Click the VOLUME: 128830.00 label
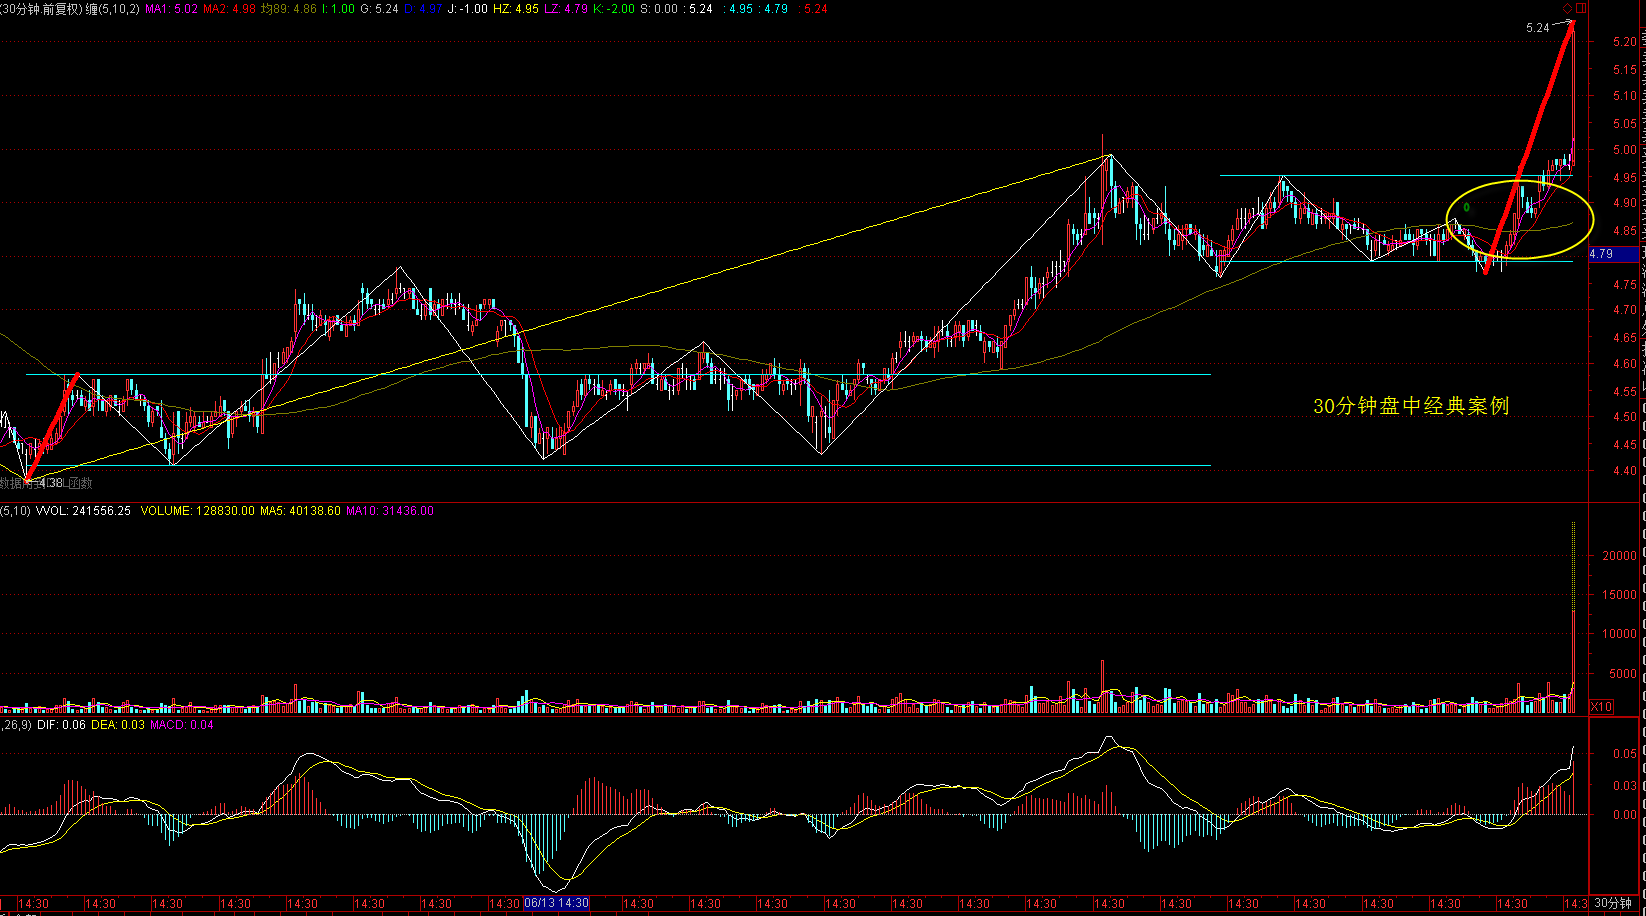The width and height of the screenshot is (1646, 916). pos(198,511)
